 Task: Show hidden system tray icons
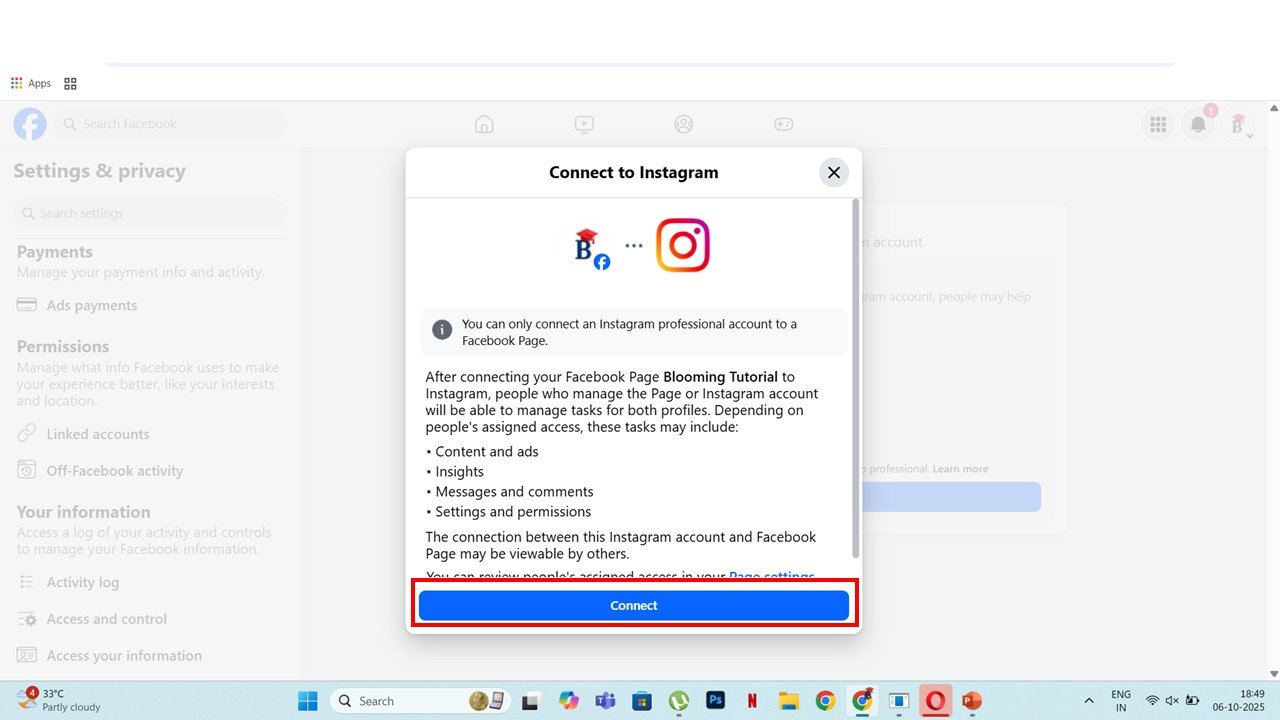[x=1088, y=701]
